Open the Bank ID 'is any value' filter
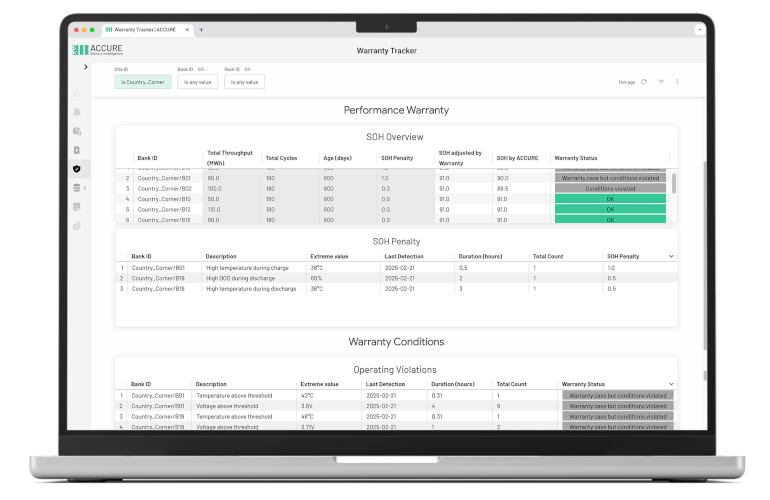770x500 pixels. (x=197, y=82)
